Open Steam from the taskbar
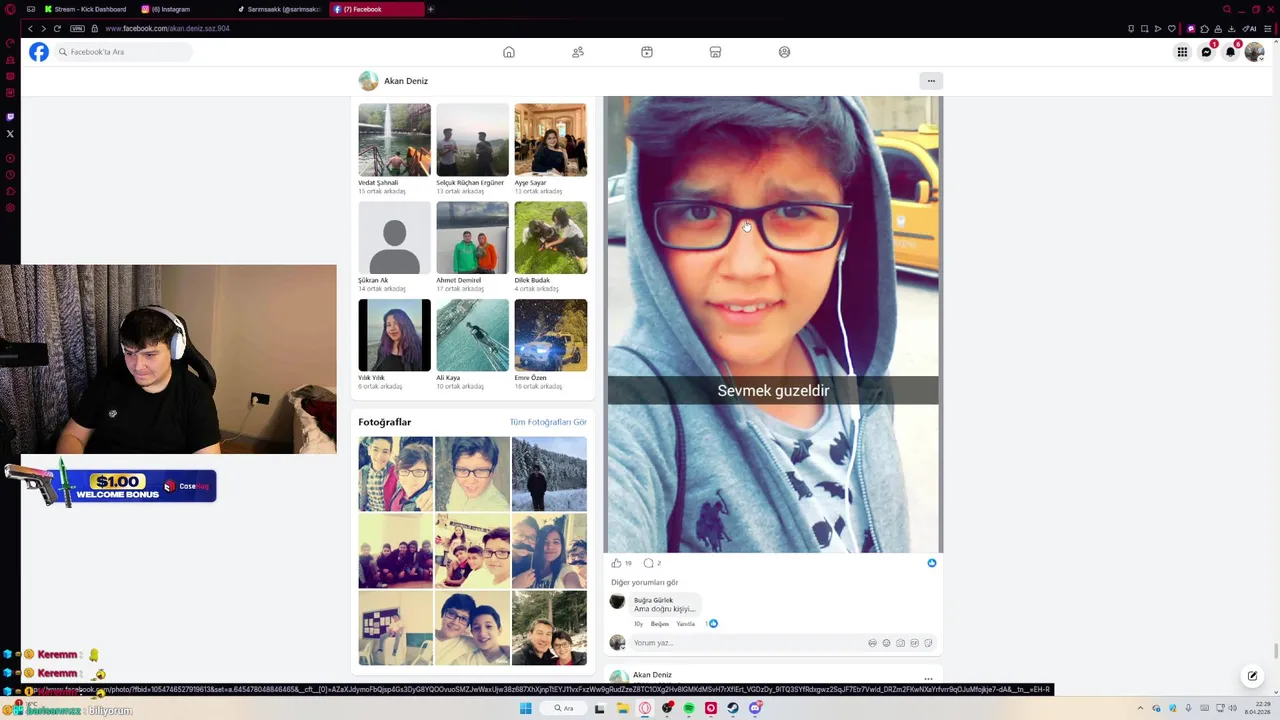Image resolution: width=1280 pixels, height=720 pixels. point(733,708)
